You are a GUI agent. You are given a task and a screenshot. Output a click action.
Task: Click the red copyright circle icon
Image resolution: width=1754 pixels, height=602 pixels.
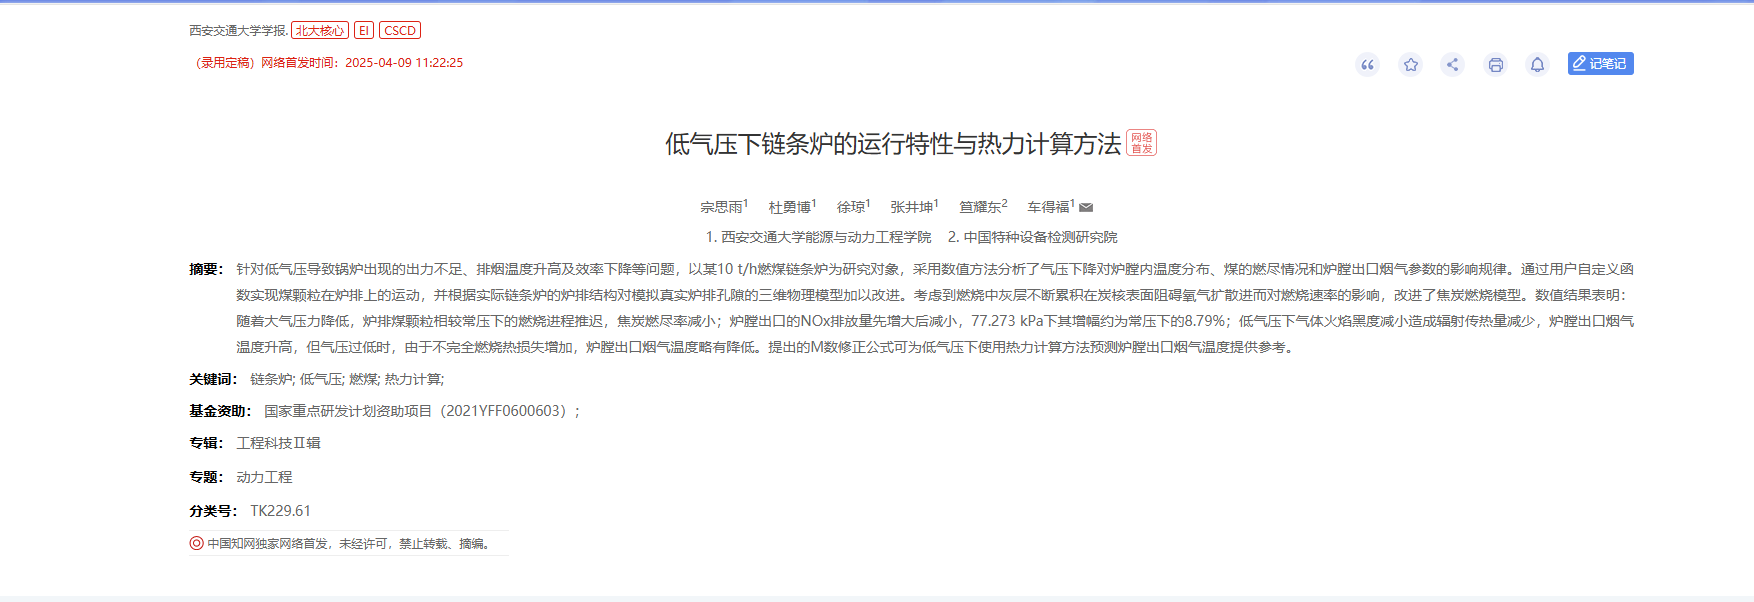click(x=196, y=544)
